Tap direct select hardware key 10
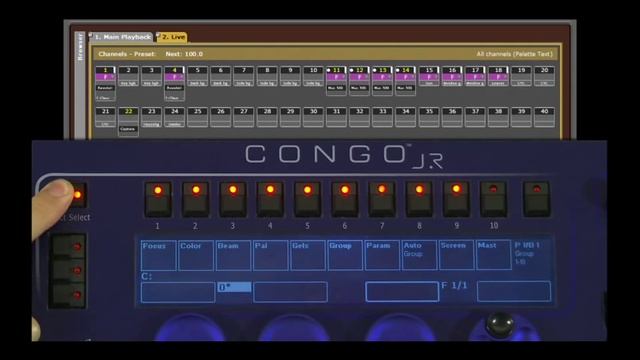This screenshot has height=360, width=640. (x=493, y=199)
